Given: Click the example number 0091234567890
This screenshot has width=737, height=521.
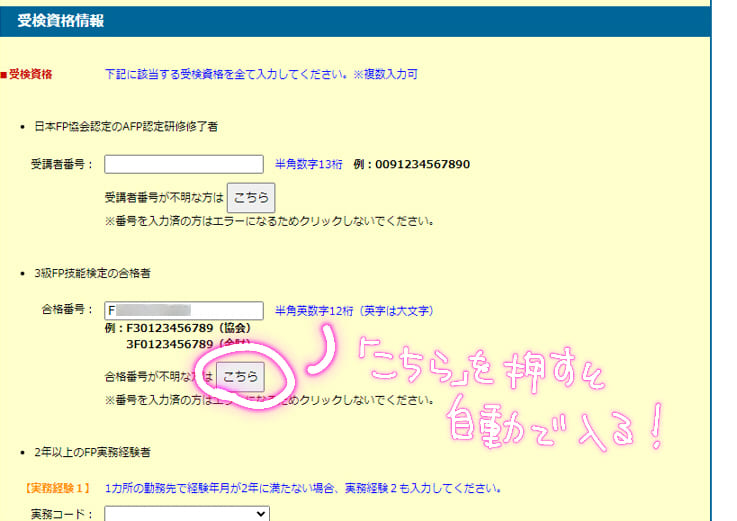Looking at the screenshot, I should coord(422,165).
